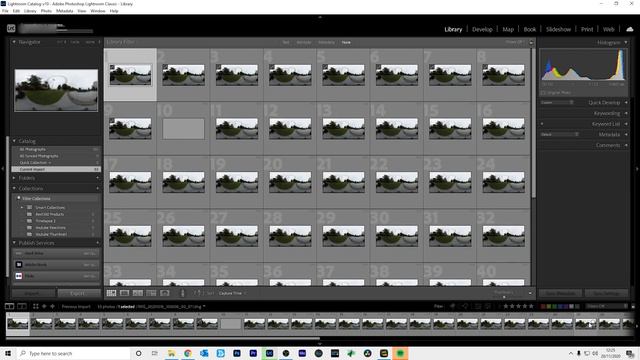640x360 pixels.
Task: Open Chrome from the taskbar
Action: (x=188, y=353)
